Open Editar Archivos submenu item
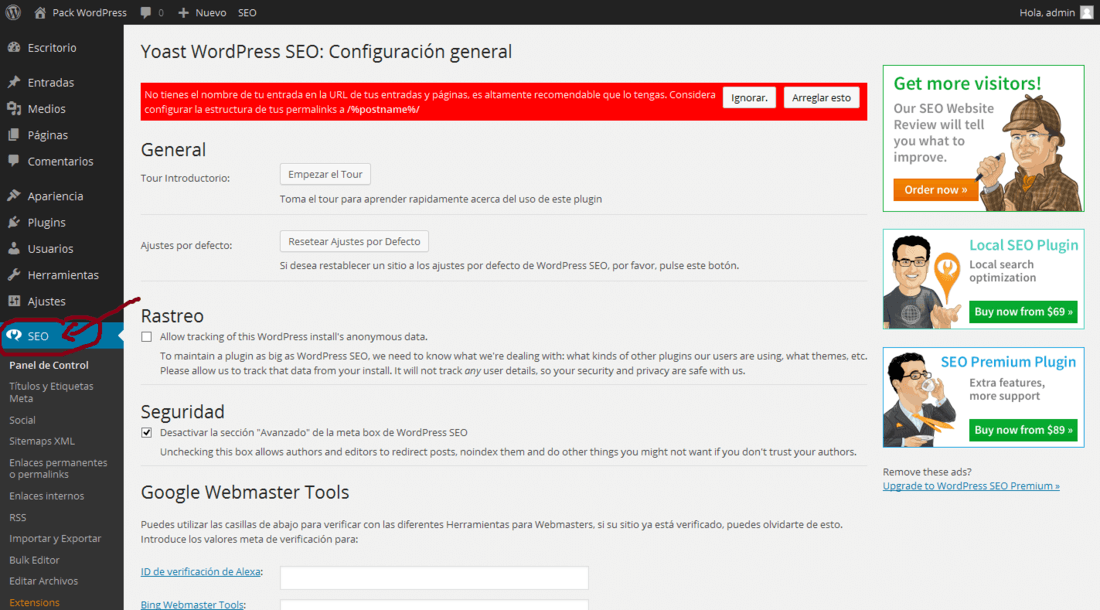The height and width of the screenshot is (610, 1100). pyautogui.click(x=43, y=581)
